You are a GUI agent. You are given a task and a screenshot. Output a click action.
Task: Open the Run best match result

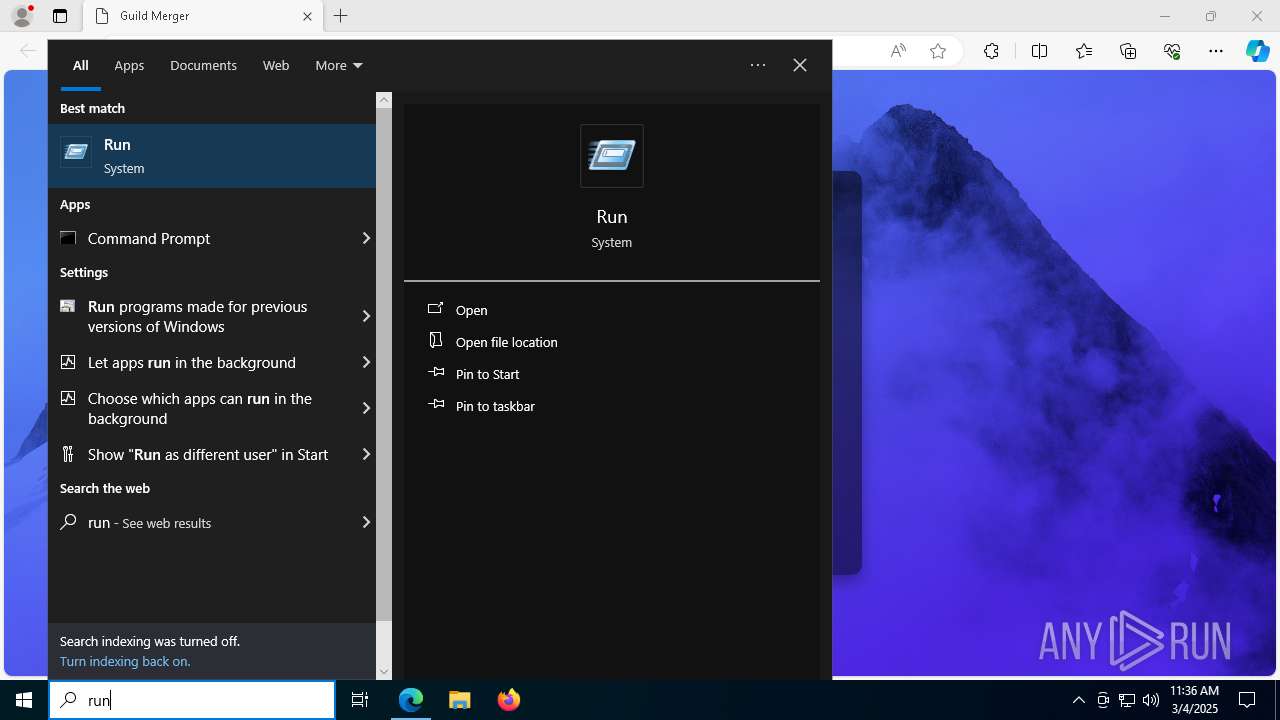[x=212, y=156]
